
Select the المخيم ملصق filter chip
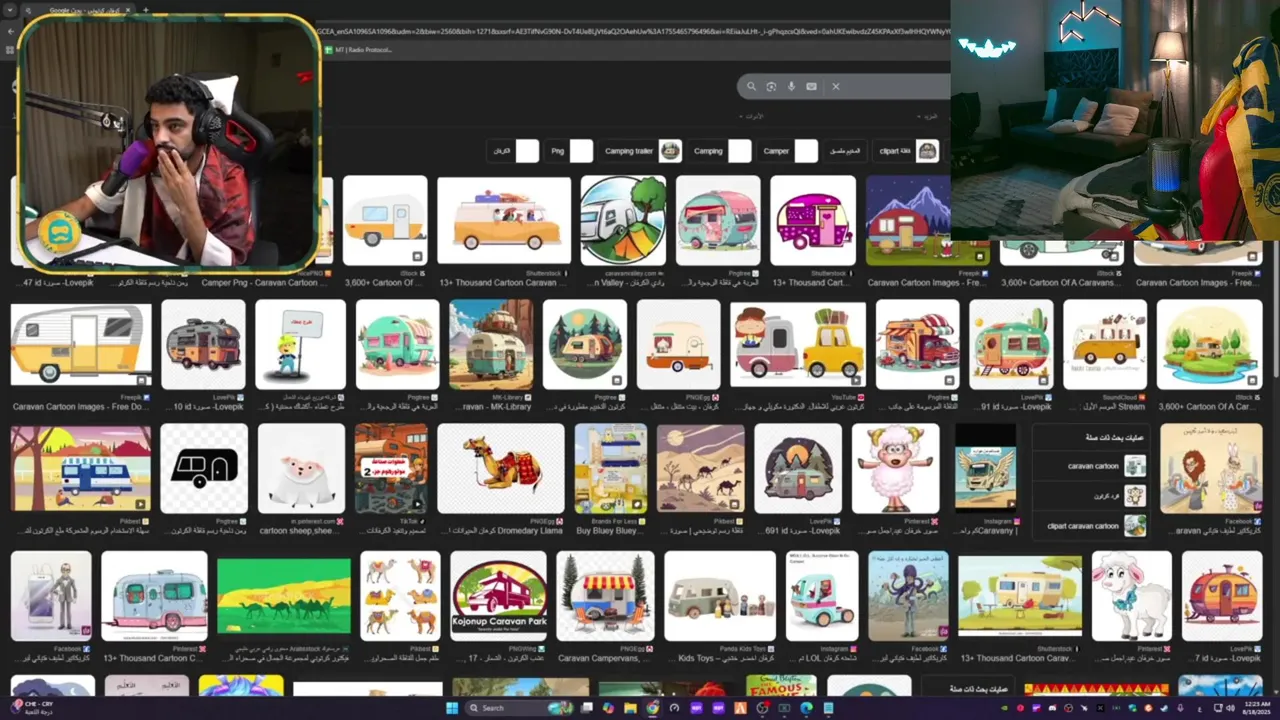click(846, 151)
